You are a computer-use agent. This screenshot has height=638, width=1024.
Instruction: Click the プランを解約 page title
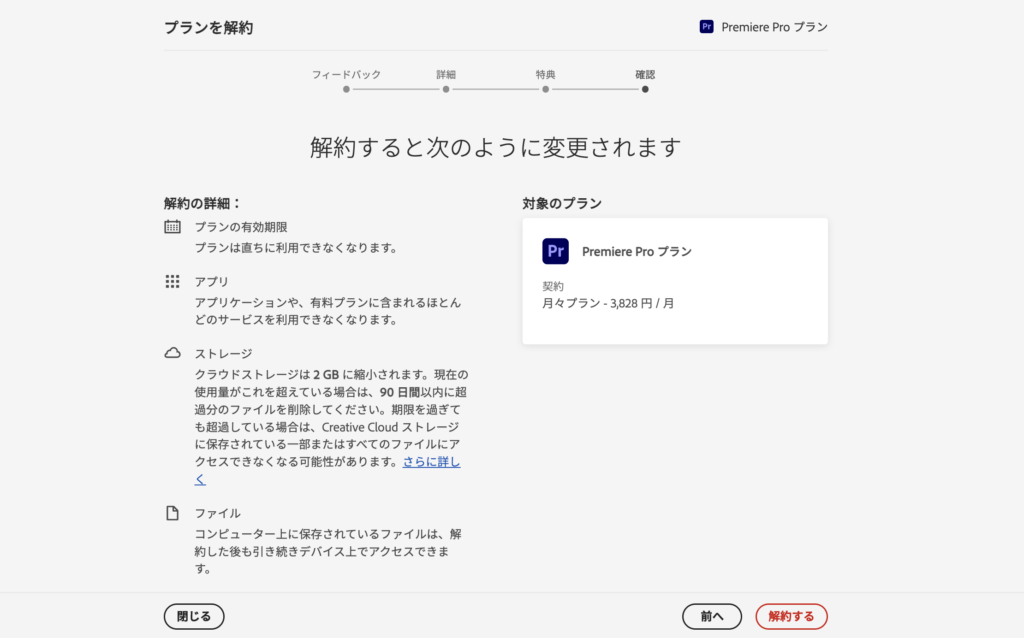[x=208, y=27]
